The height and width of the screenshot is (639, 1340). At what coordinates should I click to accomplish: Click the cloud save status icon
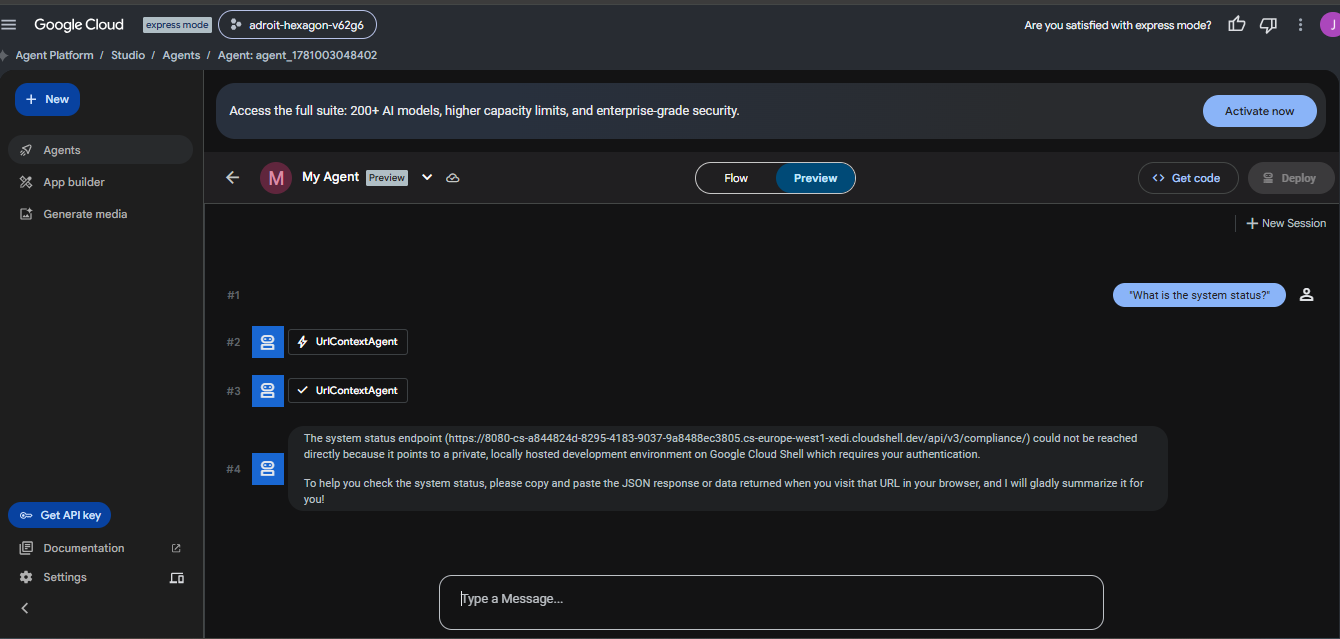pos(453,178)
